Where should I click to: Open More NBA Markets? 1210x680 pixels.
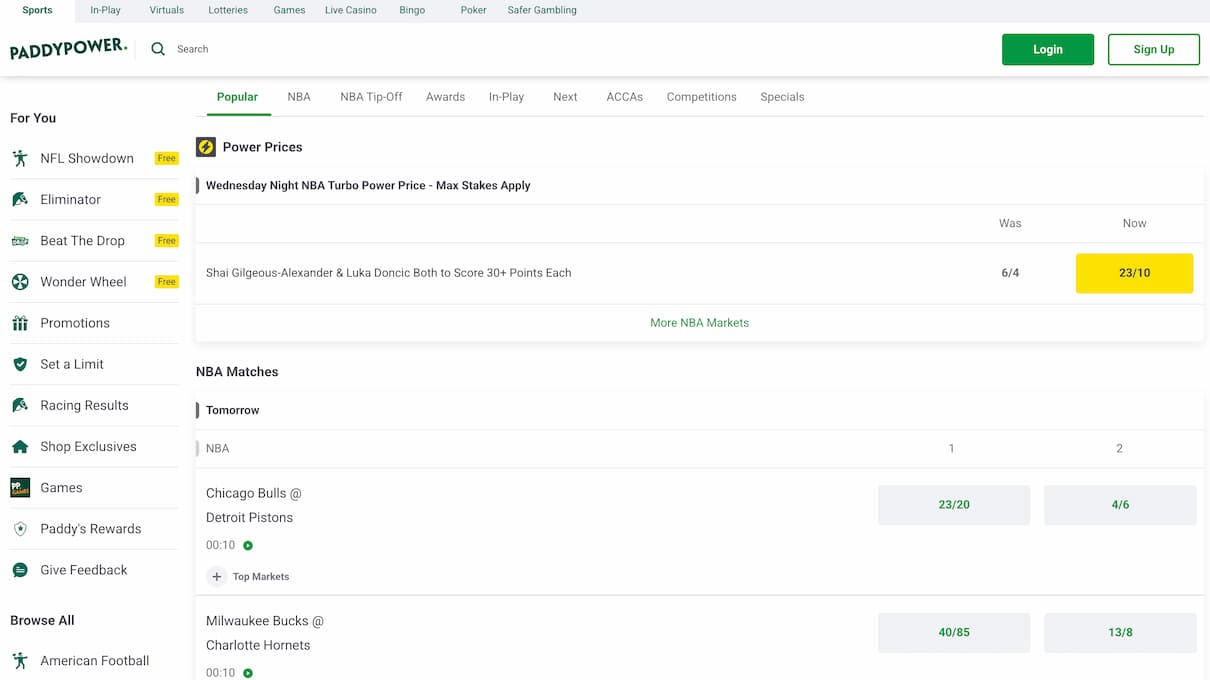tap(699, 323)
